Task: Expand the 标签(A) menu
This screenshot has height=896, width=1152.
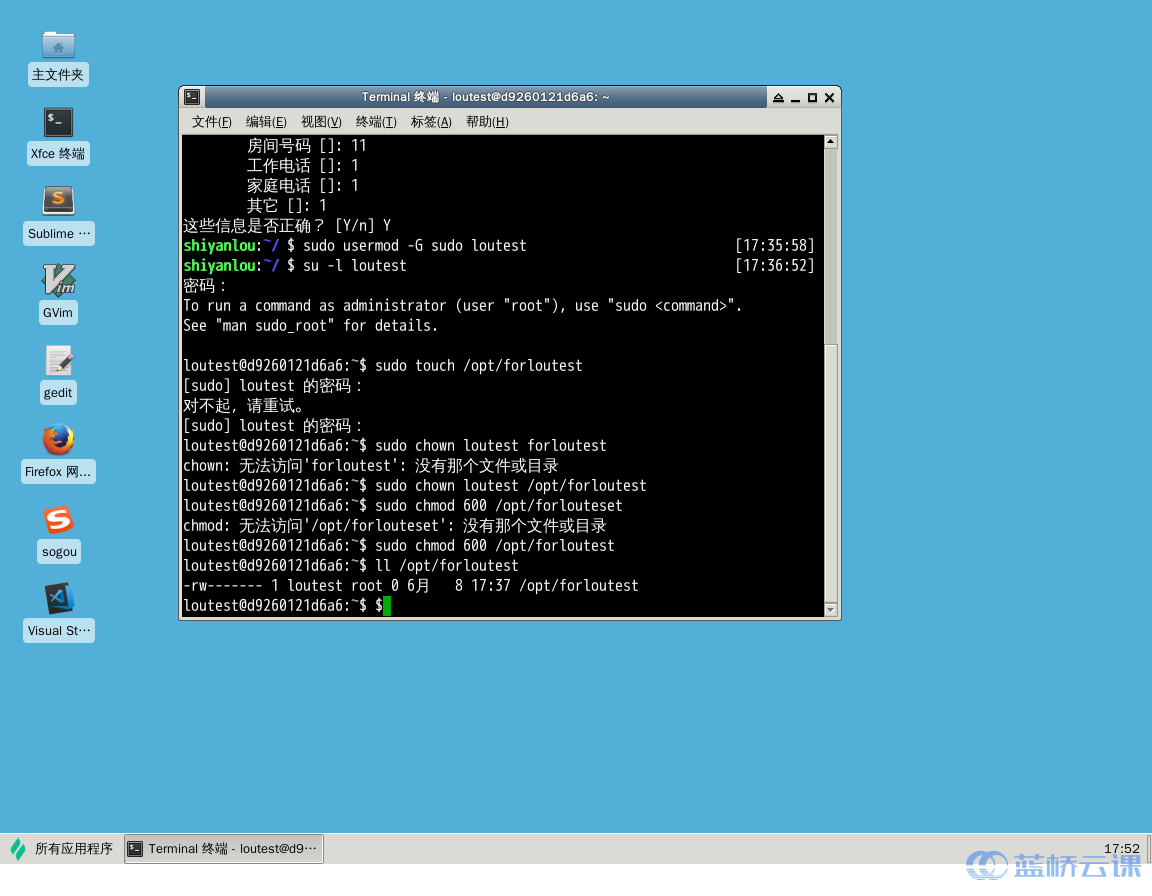Action: point(431,122)
